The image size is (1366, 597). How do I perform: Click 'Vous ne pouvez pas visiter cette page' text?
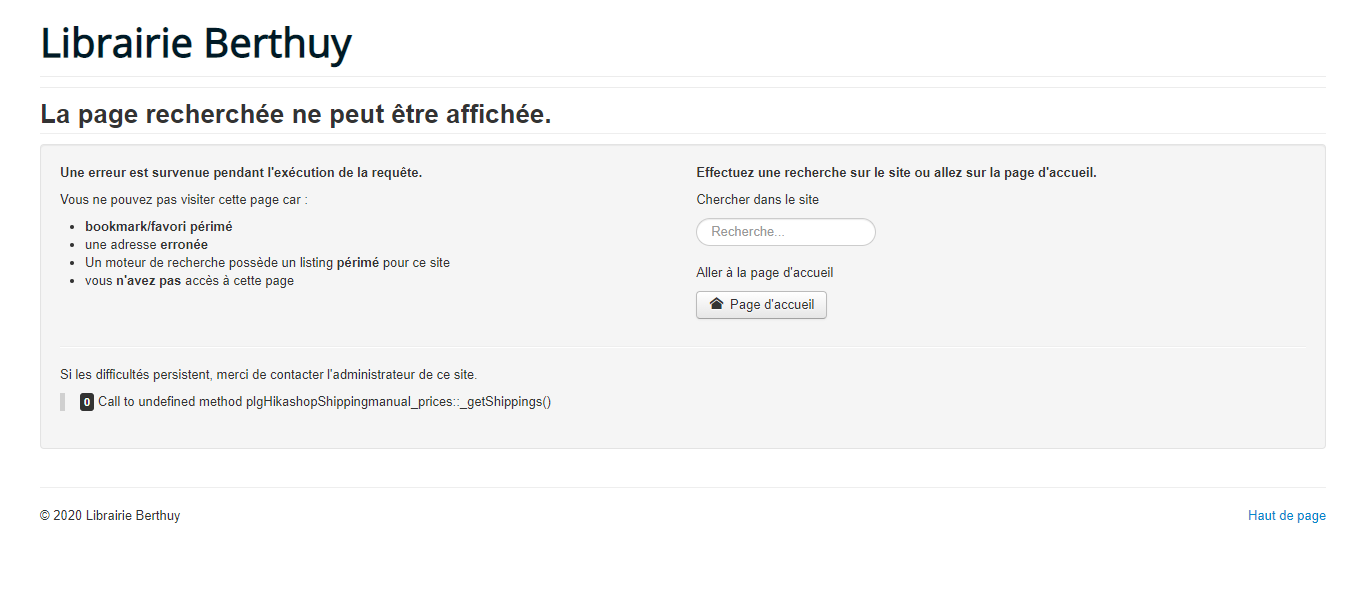184,200
